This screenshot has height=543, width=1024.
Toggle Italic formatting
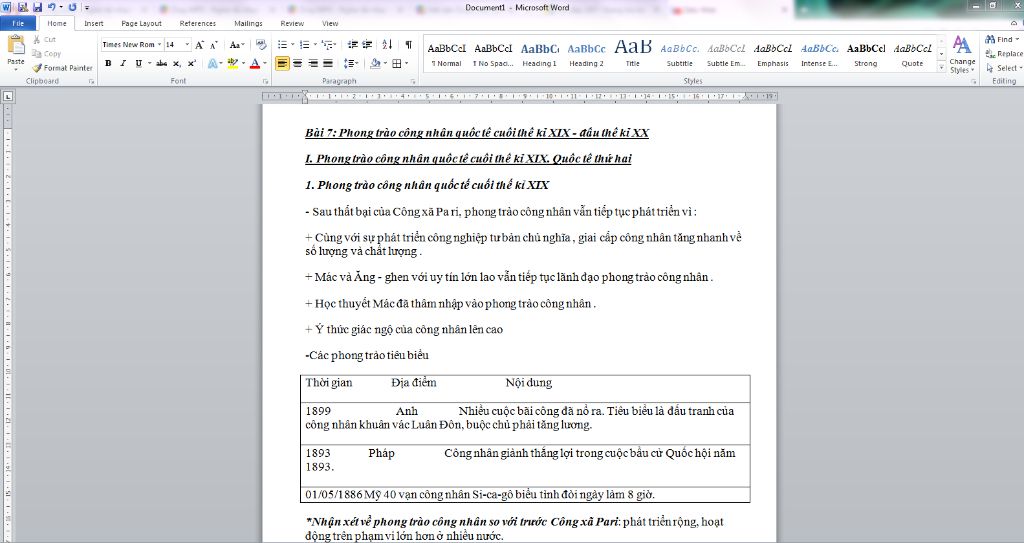pos(123,63)
